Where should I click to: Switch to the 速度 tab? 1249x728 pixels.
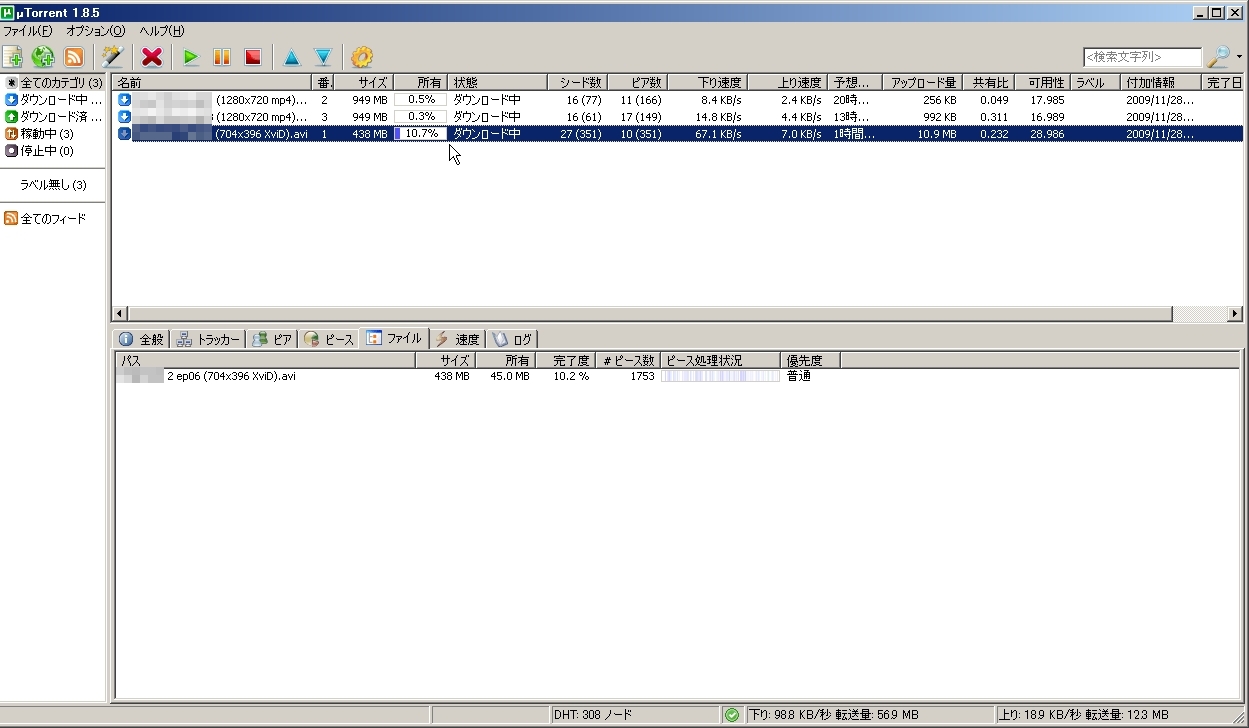point(458,339)
